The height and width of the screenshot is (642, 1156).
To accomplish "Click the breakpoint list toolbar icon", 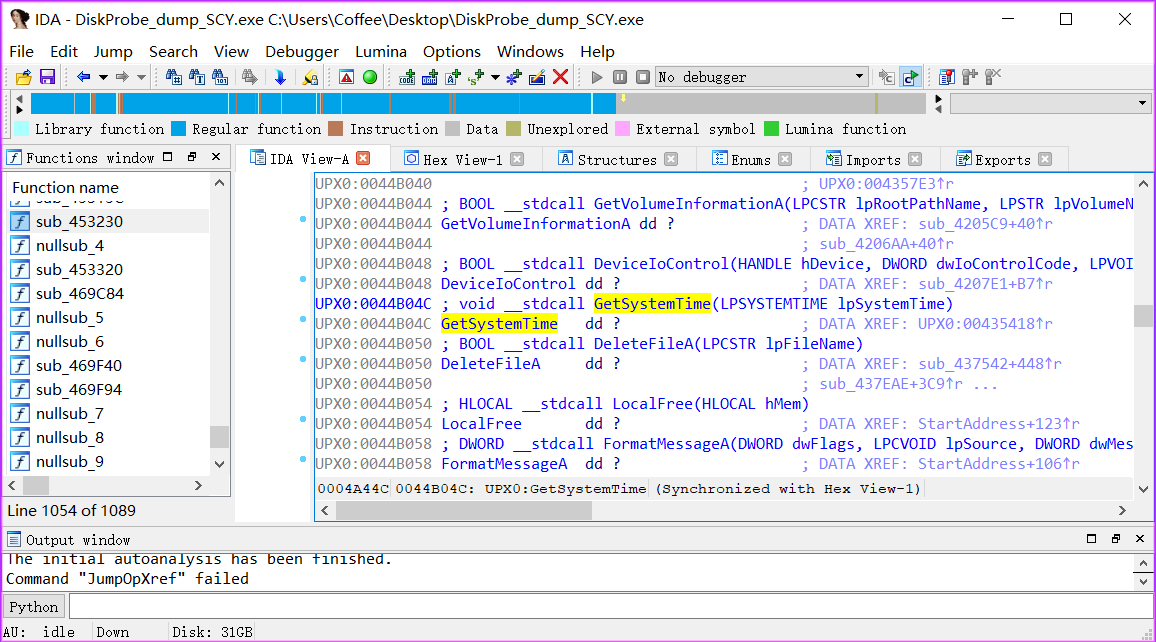I will coord(947,77).
